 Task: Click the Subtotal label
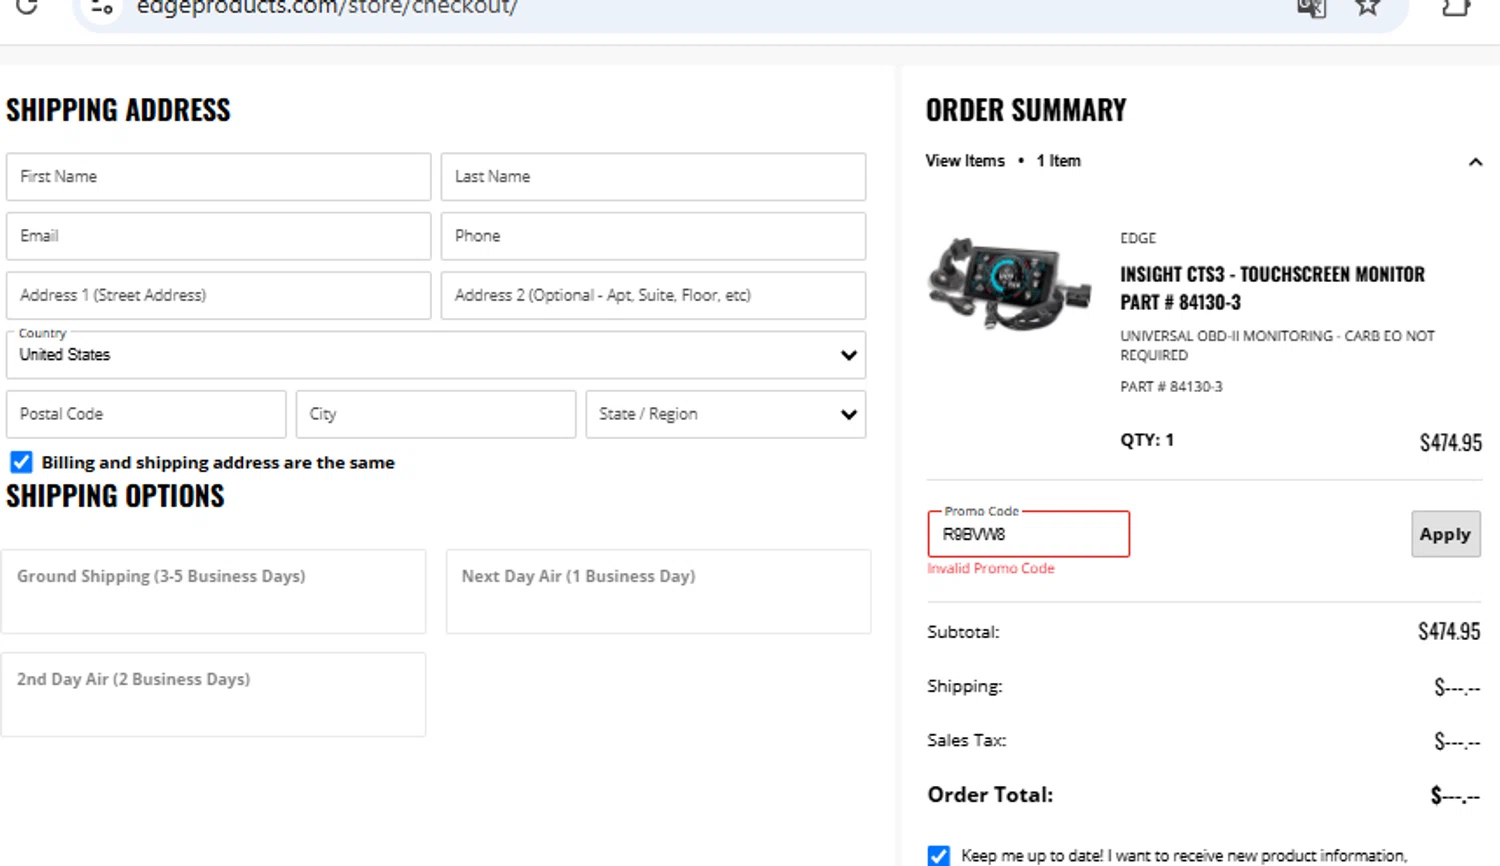coord(963,632)
